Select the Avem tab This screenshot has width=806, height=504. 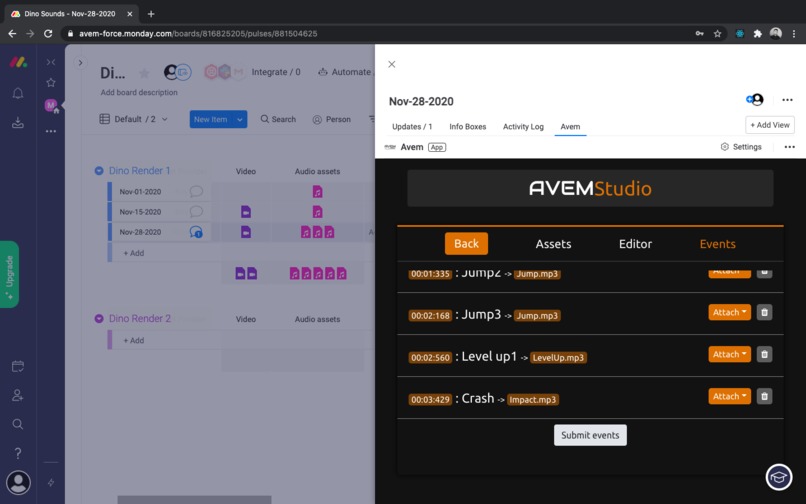(x=570, y=127)
